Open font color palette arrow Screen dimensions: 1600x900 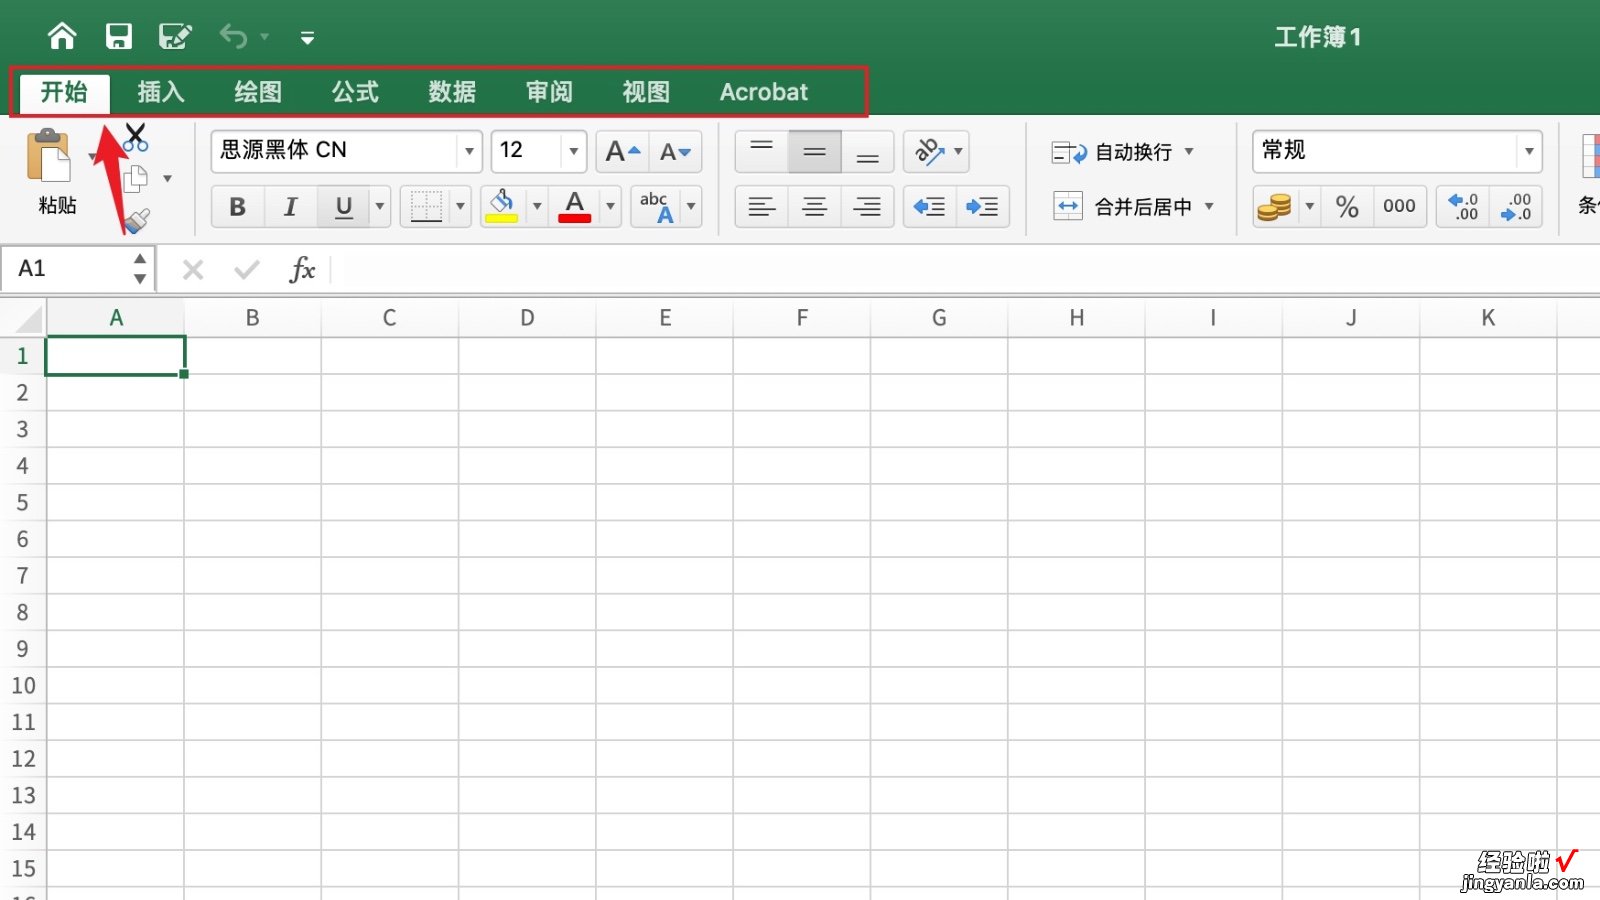(610, 207)
